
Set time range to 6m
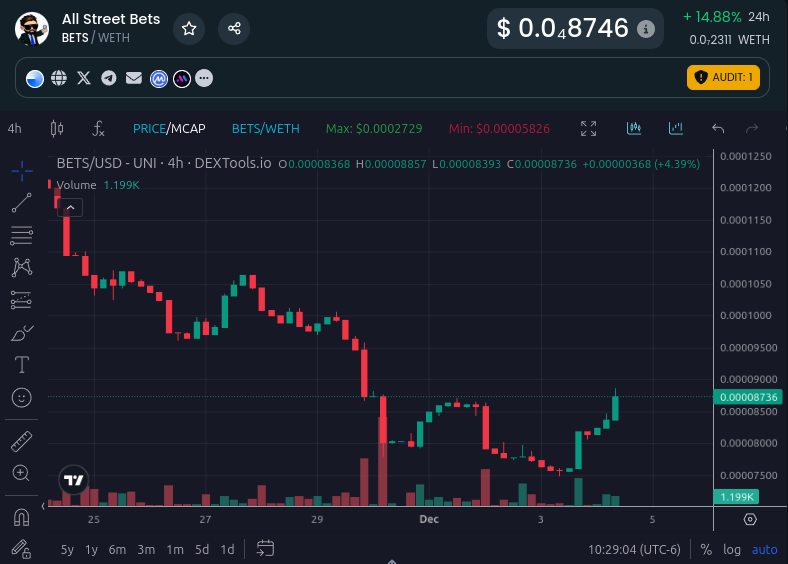click(x=118, y=549)
